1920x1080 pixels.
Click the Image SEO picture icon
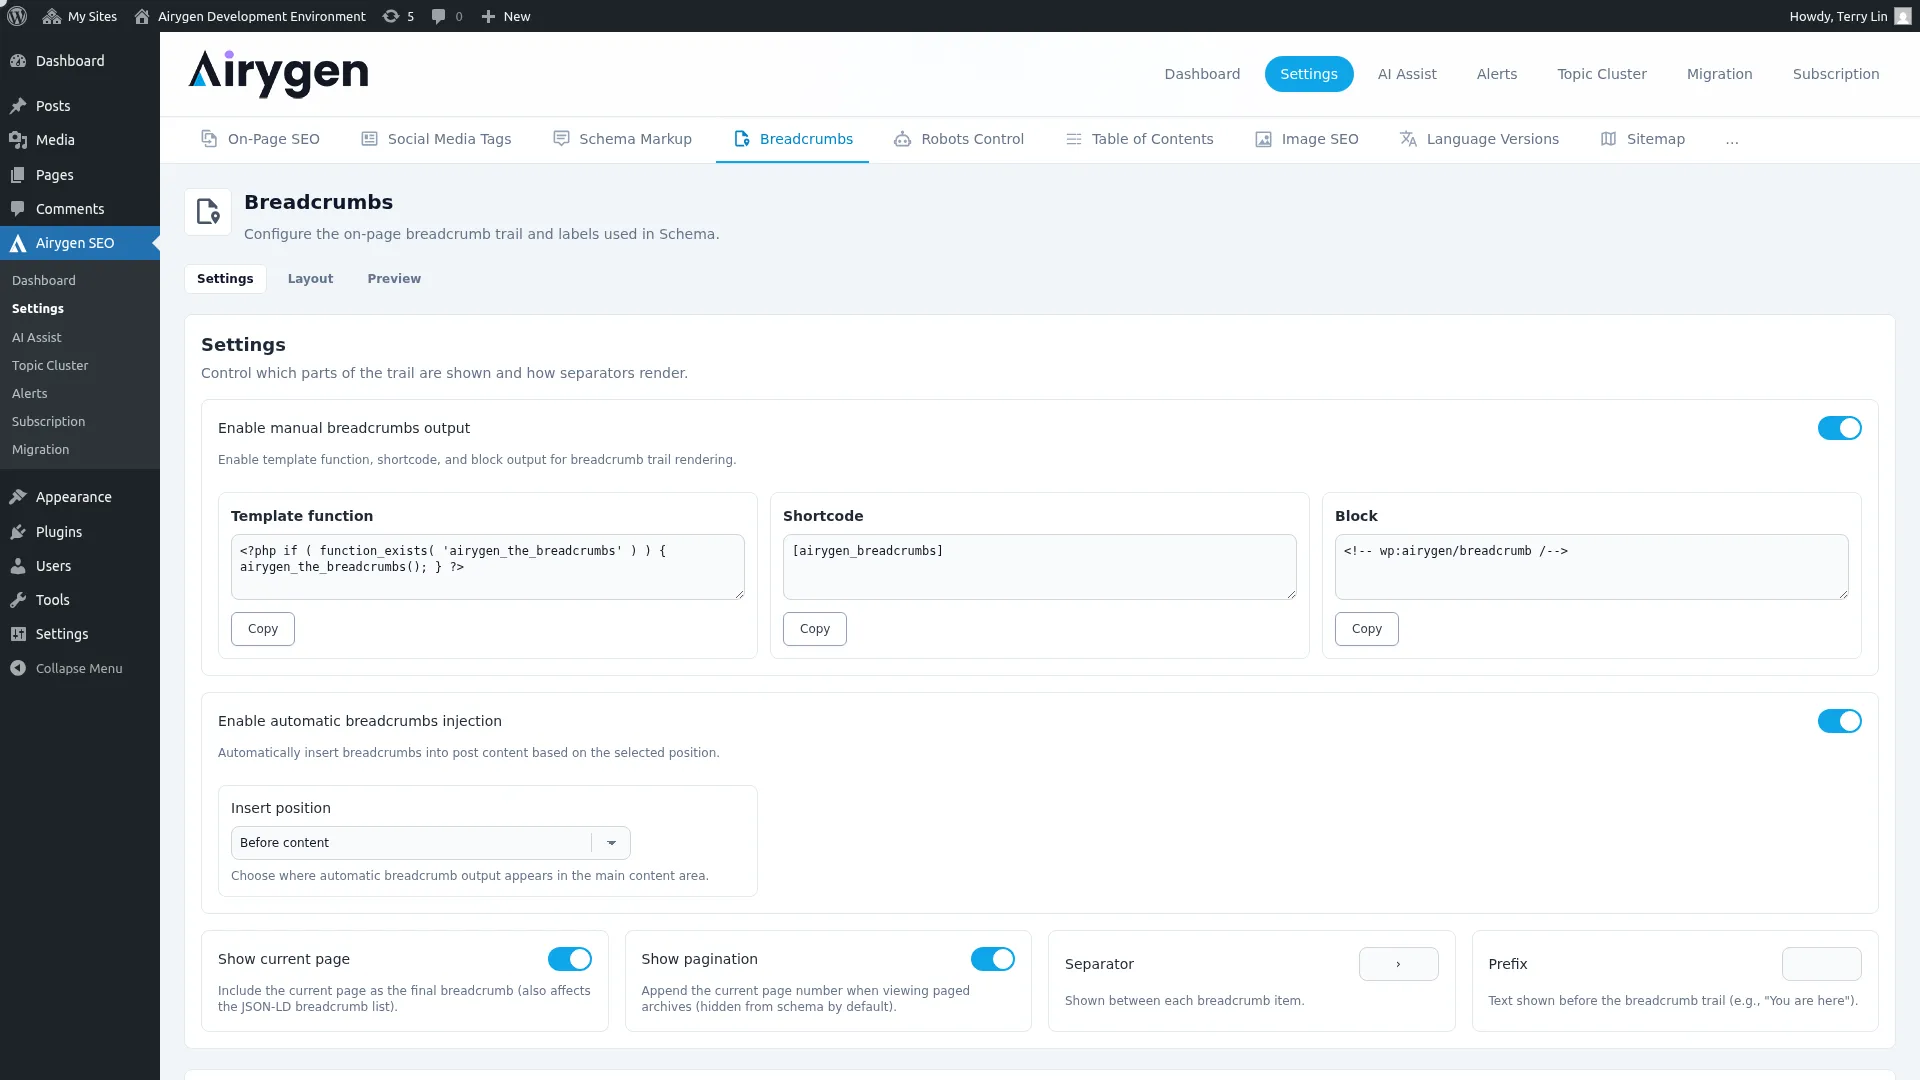1263,139
